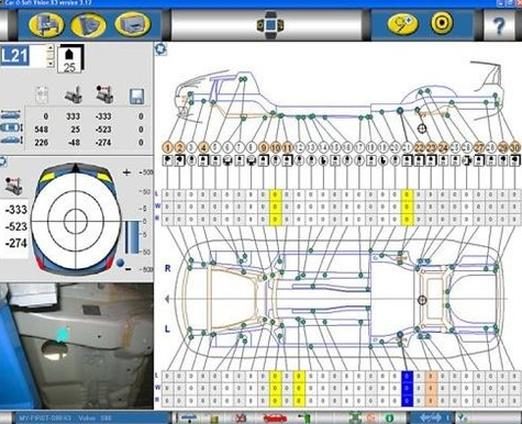The height and width of the screenshot is (424, 522).
Task: Click the adapter type 25 icon box
Action: [70, 59]
